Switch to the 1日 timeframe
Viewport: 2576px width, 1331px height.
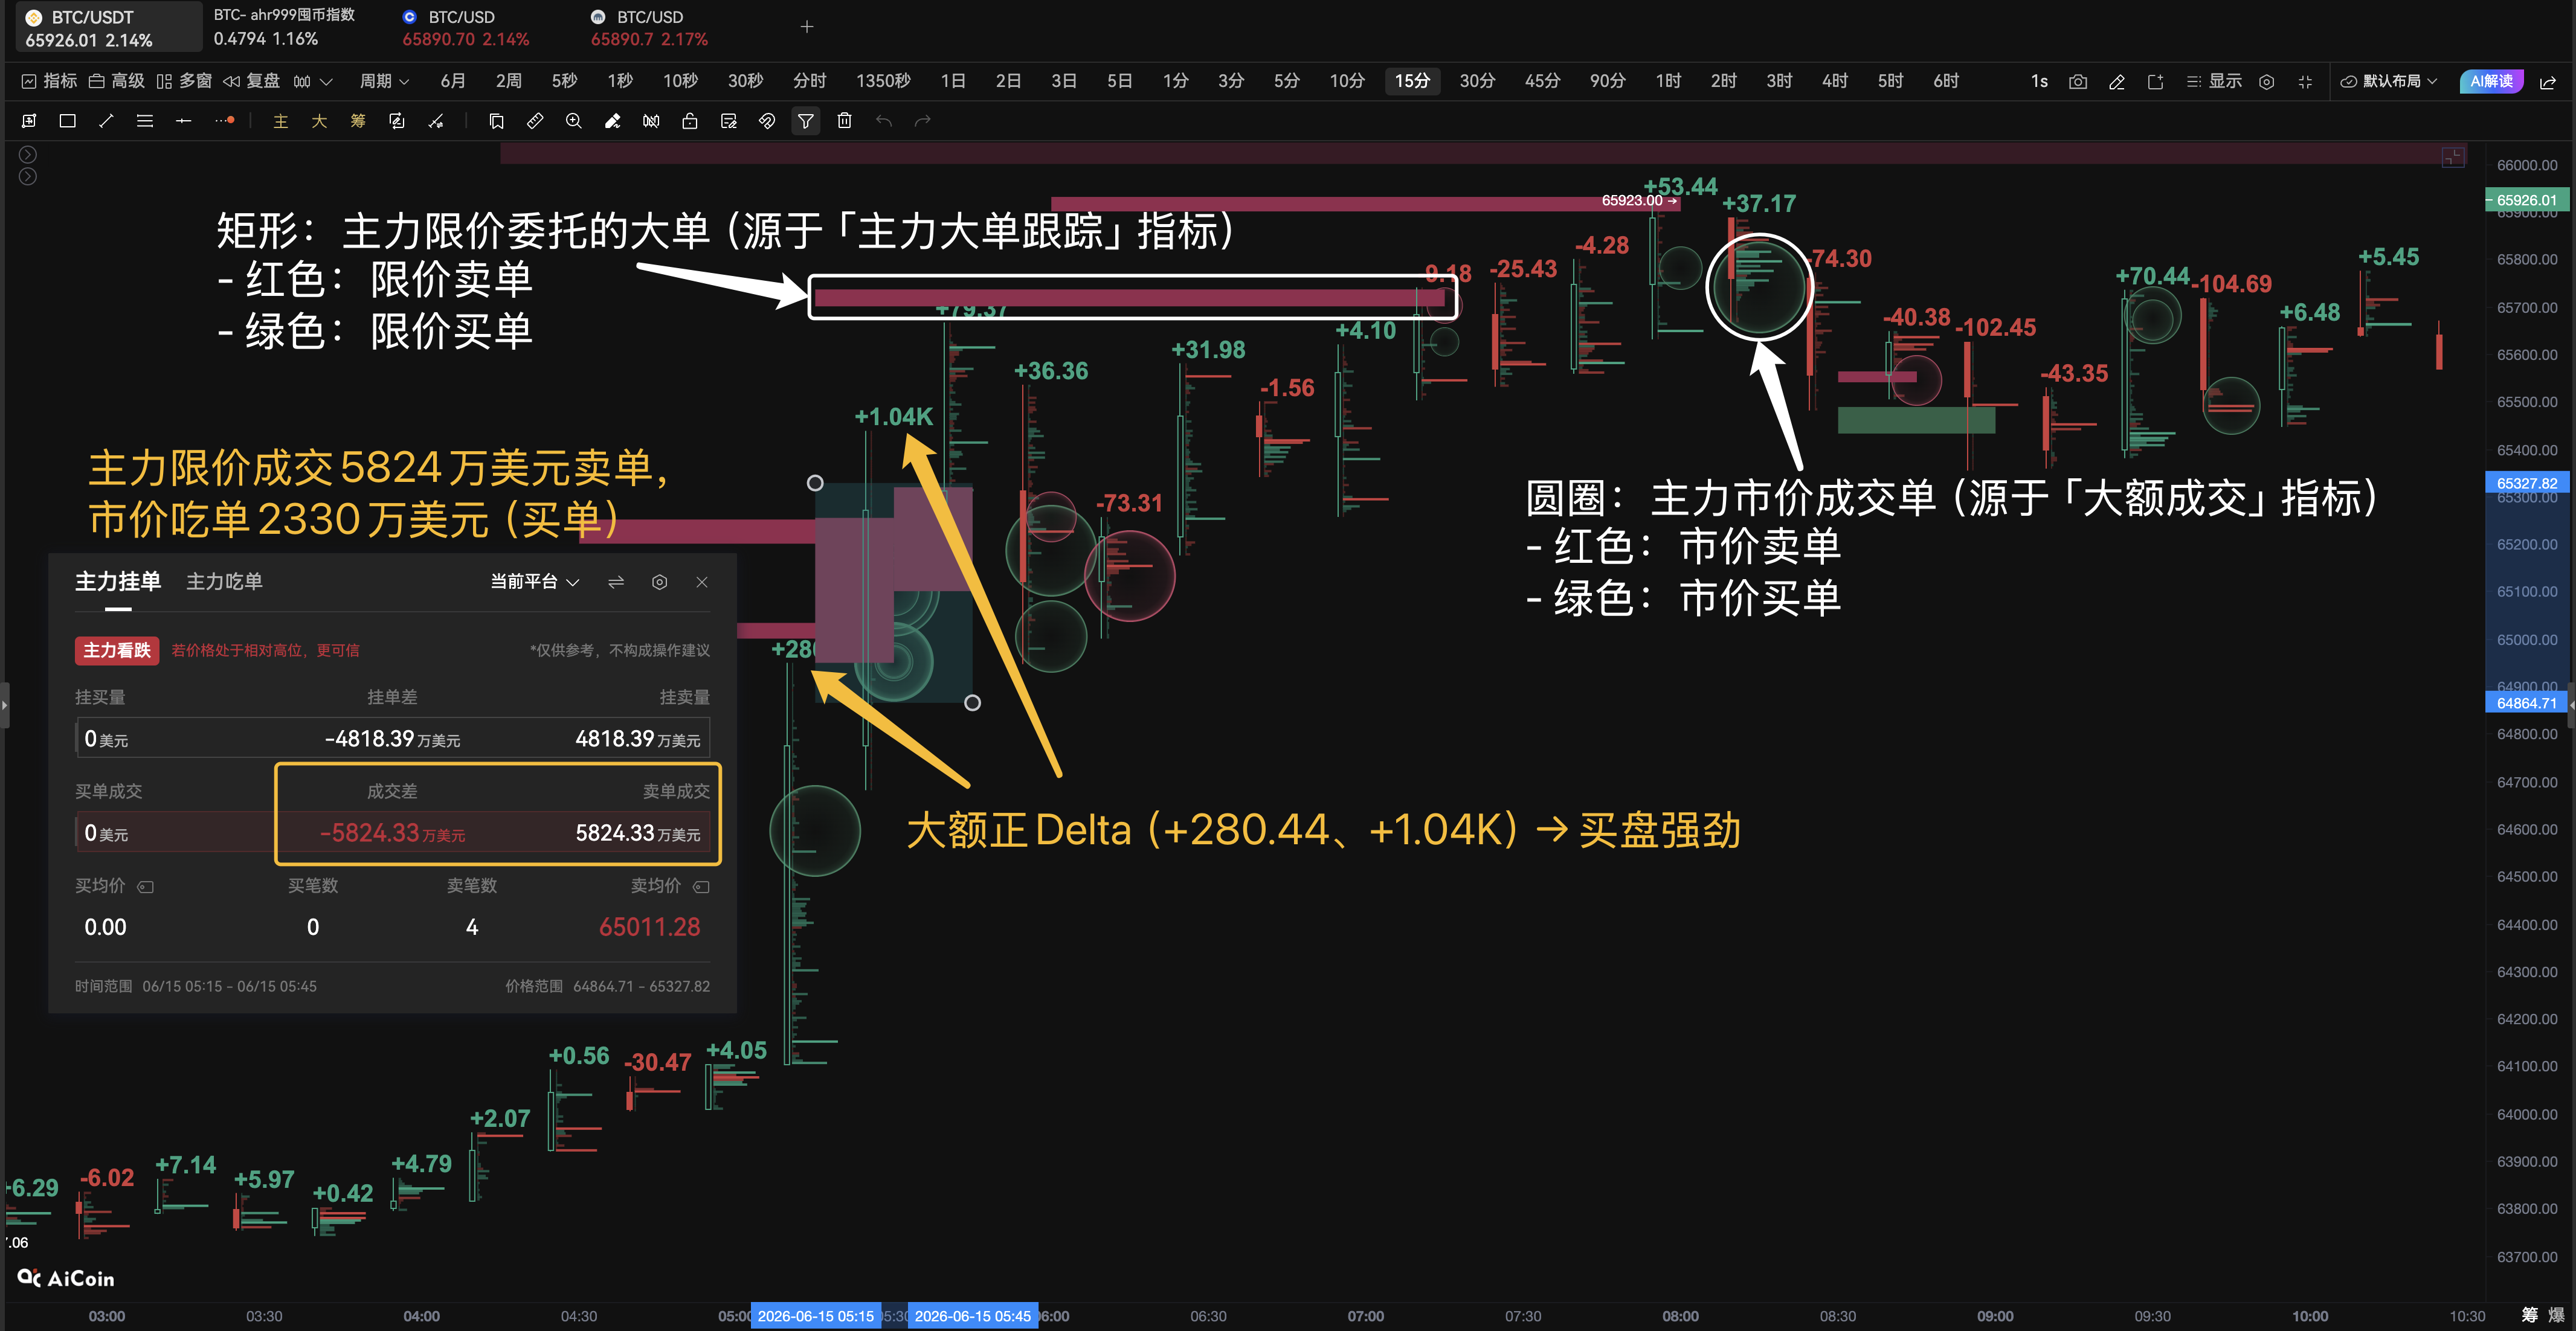[953, 81]
